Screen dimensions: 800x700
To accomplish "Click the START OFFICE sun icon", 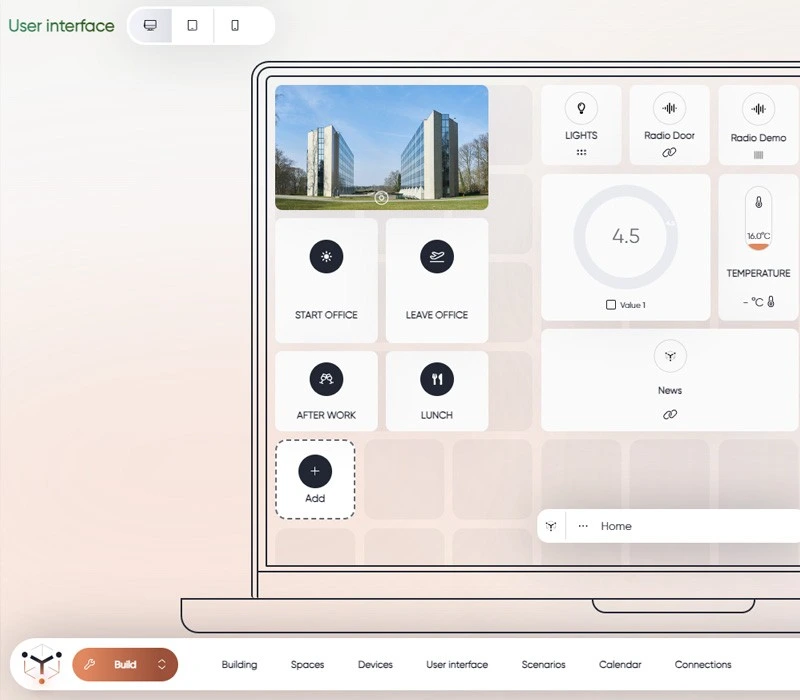I will pos(326,256).
